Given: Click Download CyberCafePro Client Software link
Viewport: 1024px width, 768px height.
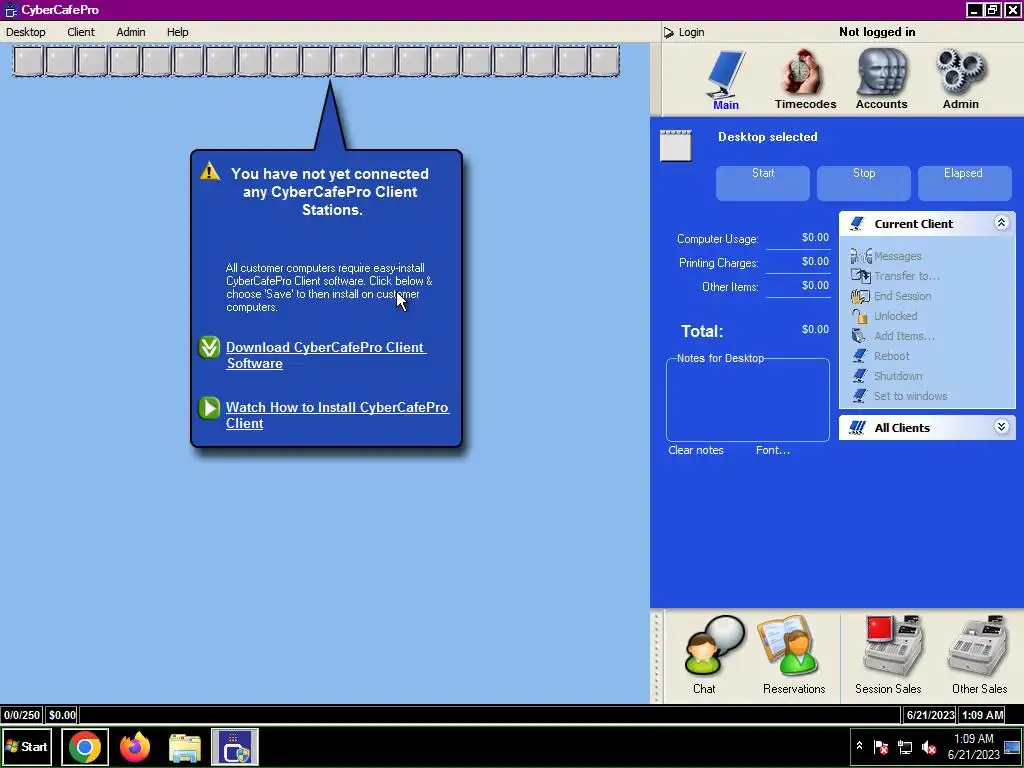Looking at the screenshot, I should (325, 355).
